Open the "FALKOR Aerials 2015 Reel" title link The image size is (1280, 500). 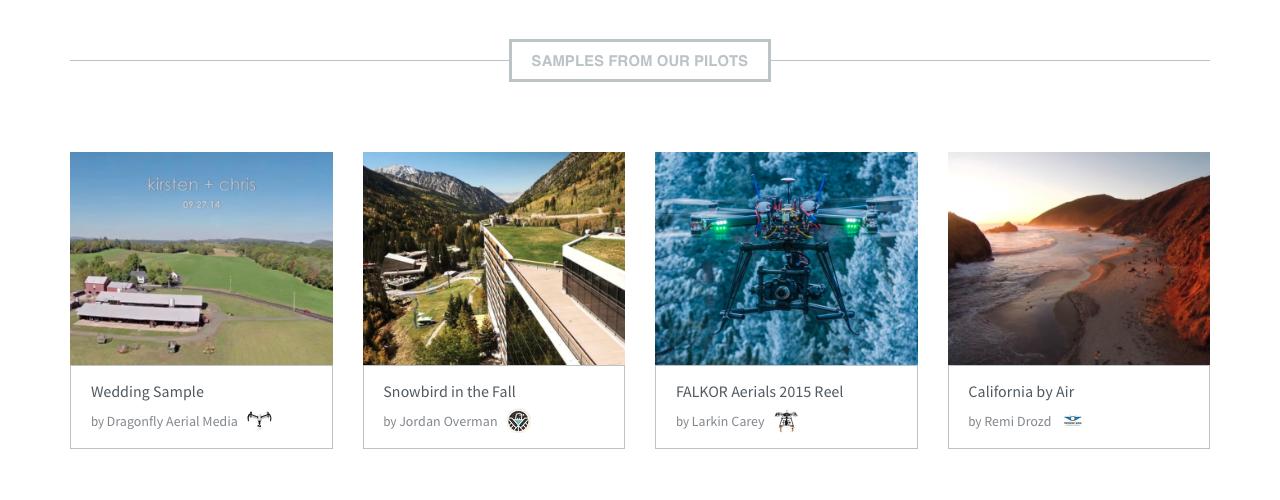(759, 392)
